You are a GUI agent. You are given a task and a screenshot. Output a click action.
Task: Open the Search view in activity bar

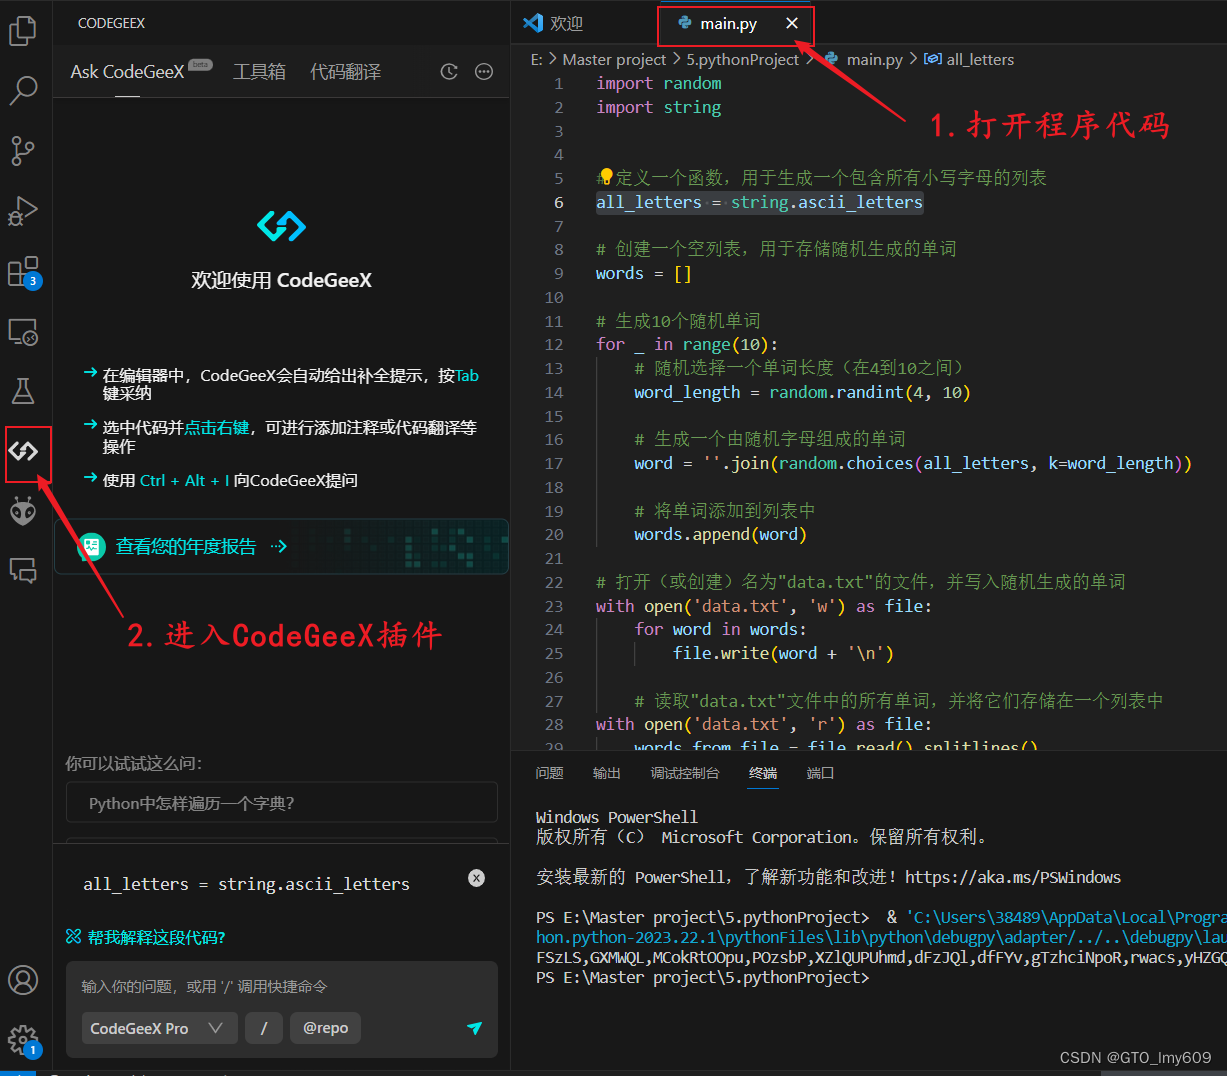pos(22,90)
